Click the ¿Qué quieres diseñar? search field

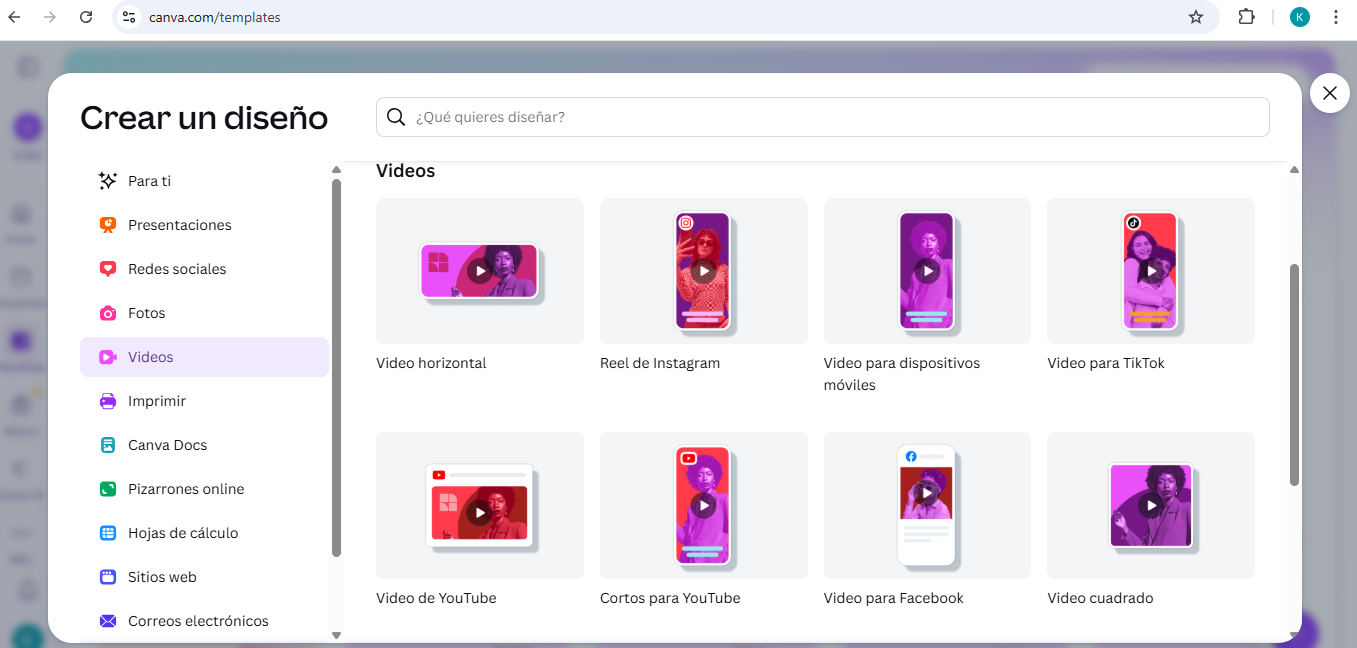tap(822, 117)
